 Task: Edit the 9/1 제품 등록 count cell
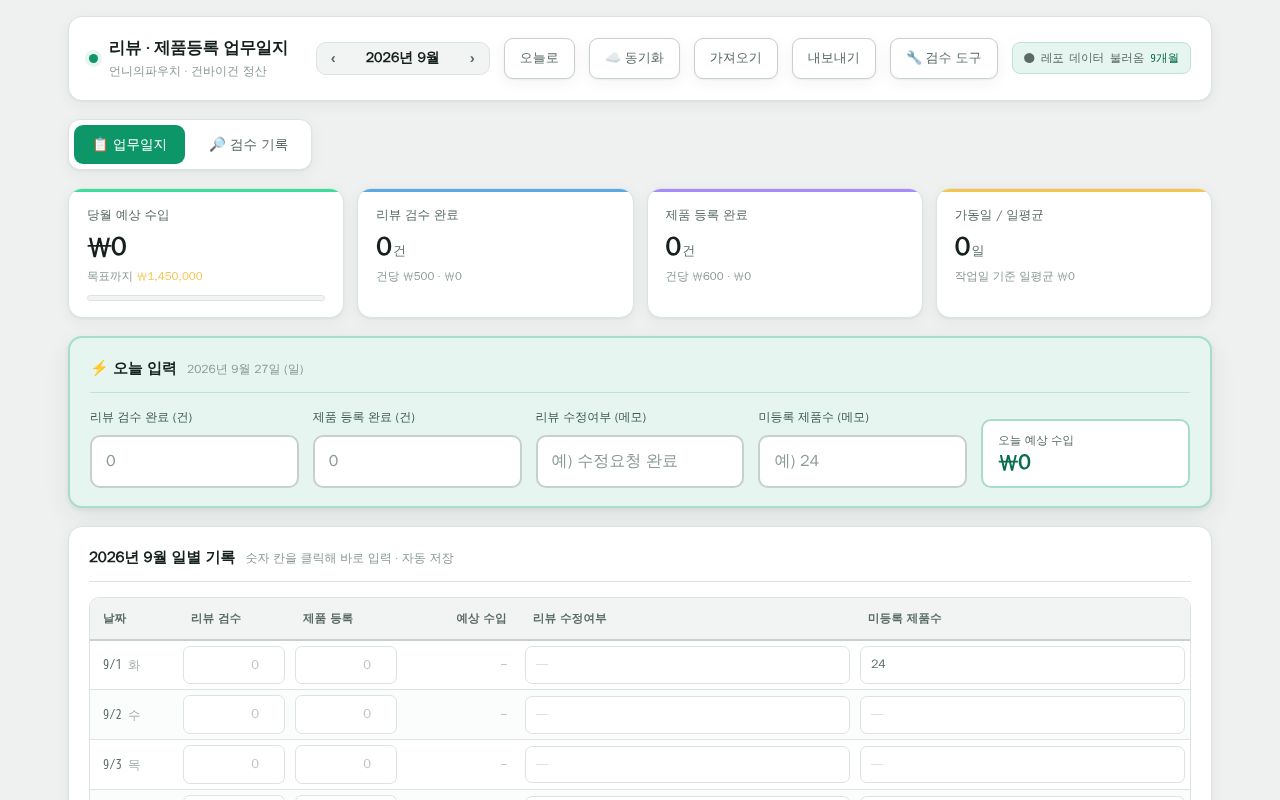click(346, 665)
